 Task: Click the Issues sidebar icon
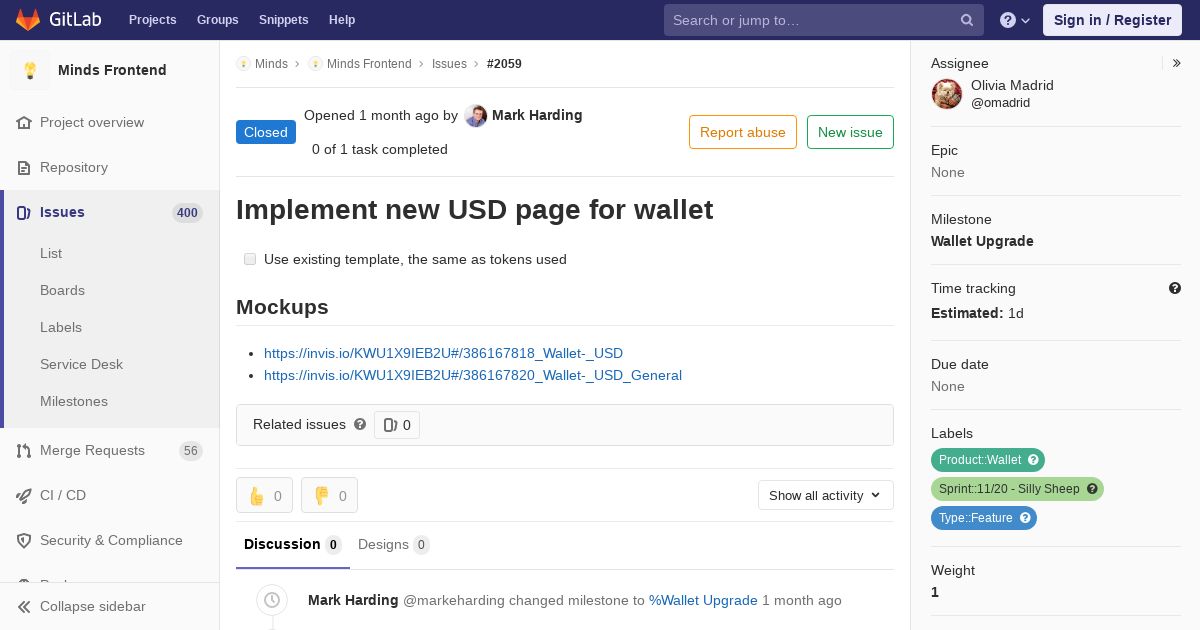tap(24, 213)
